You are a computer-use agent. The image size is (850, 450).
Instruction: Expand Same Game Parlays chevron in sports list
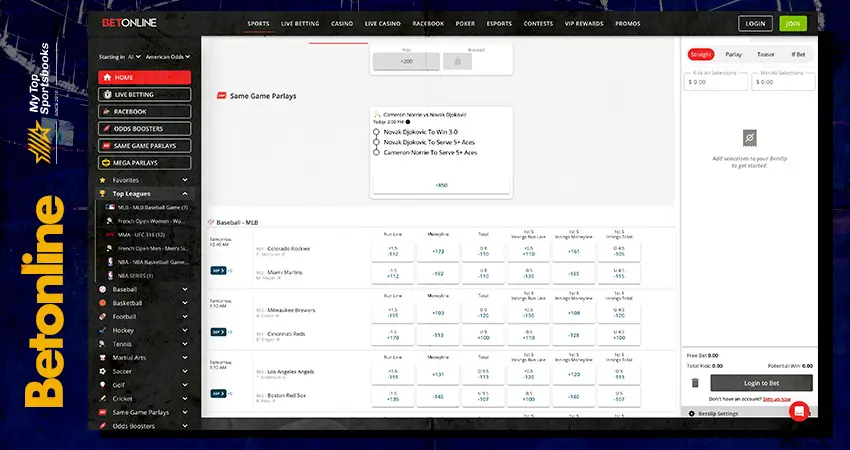(x=185, y=412)
